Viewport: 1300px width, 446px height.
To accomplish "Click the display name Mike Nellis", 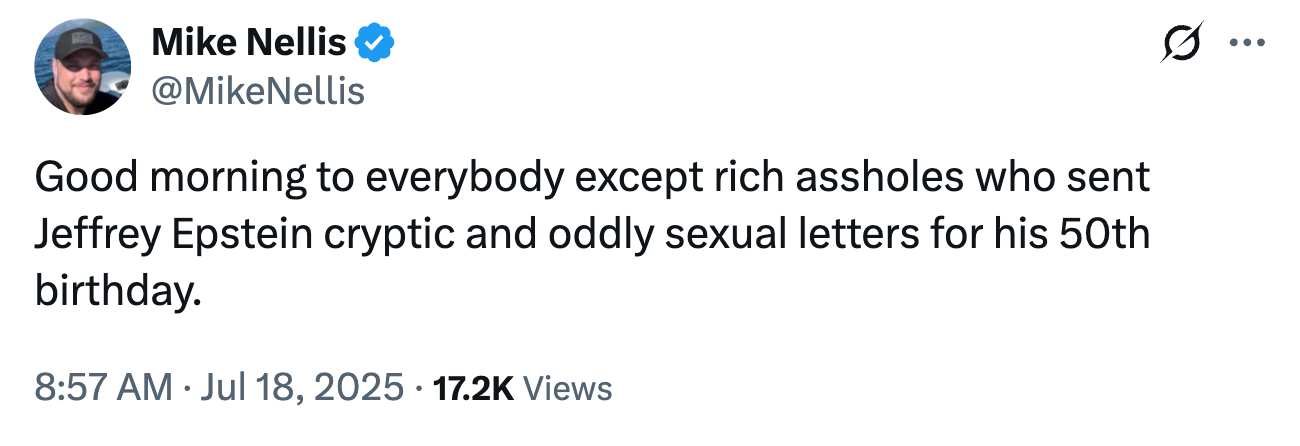I will 249,43.
